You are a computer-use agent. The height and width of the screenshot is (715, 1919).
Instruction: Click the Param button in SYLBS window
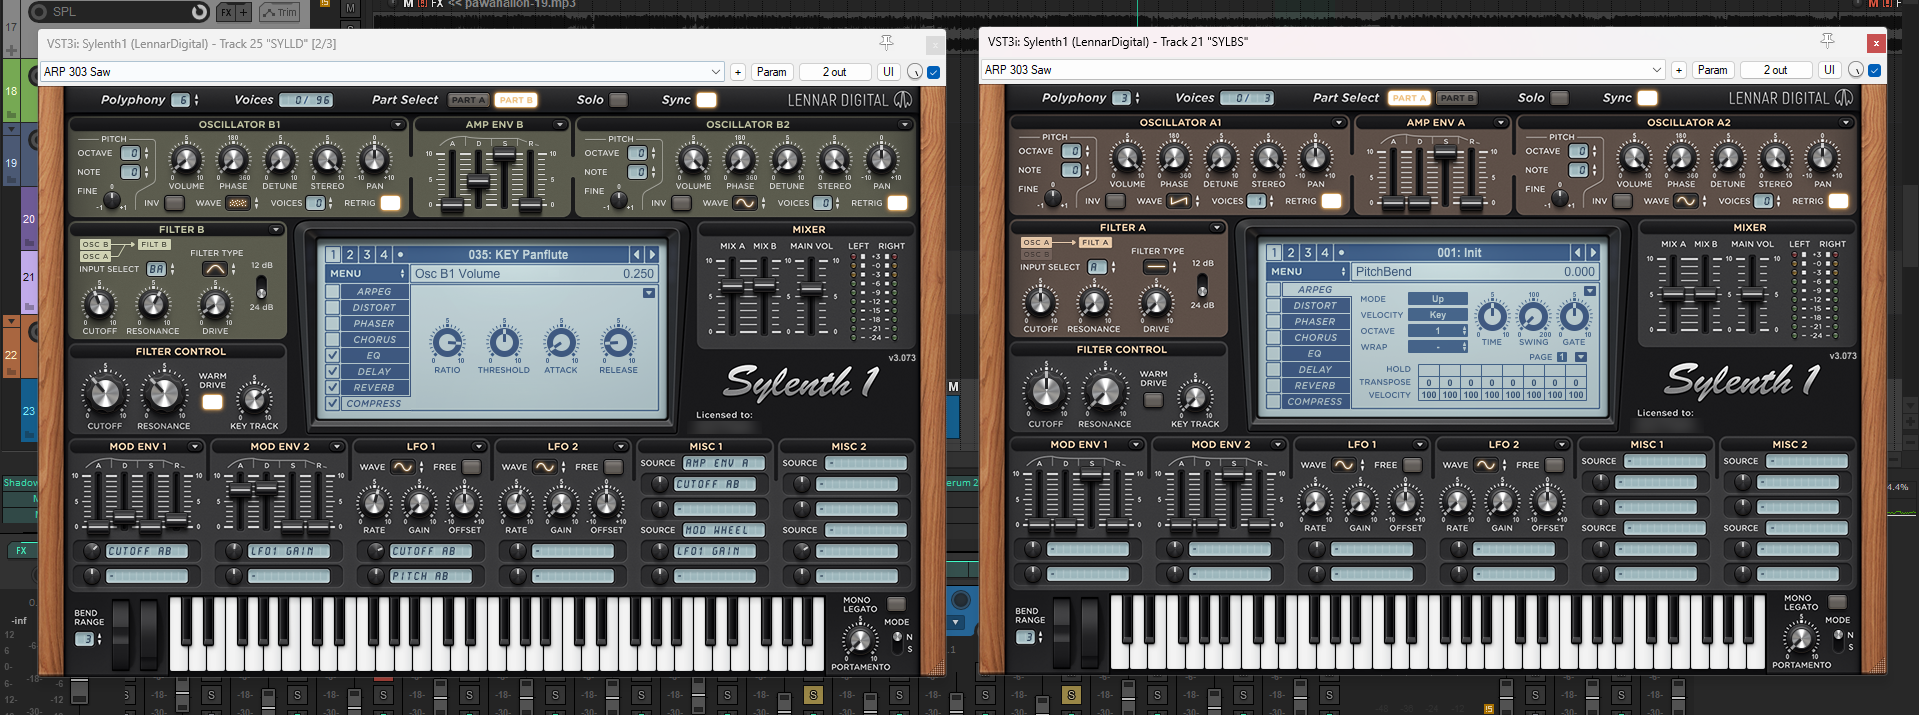[1713, 70]
